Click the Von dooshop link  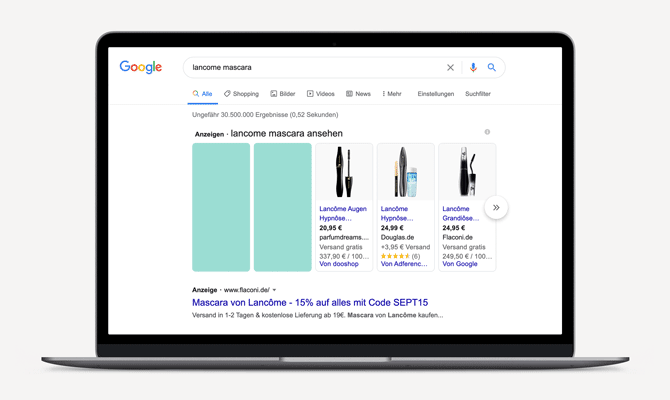[x=339, y=264]
